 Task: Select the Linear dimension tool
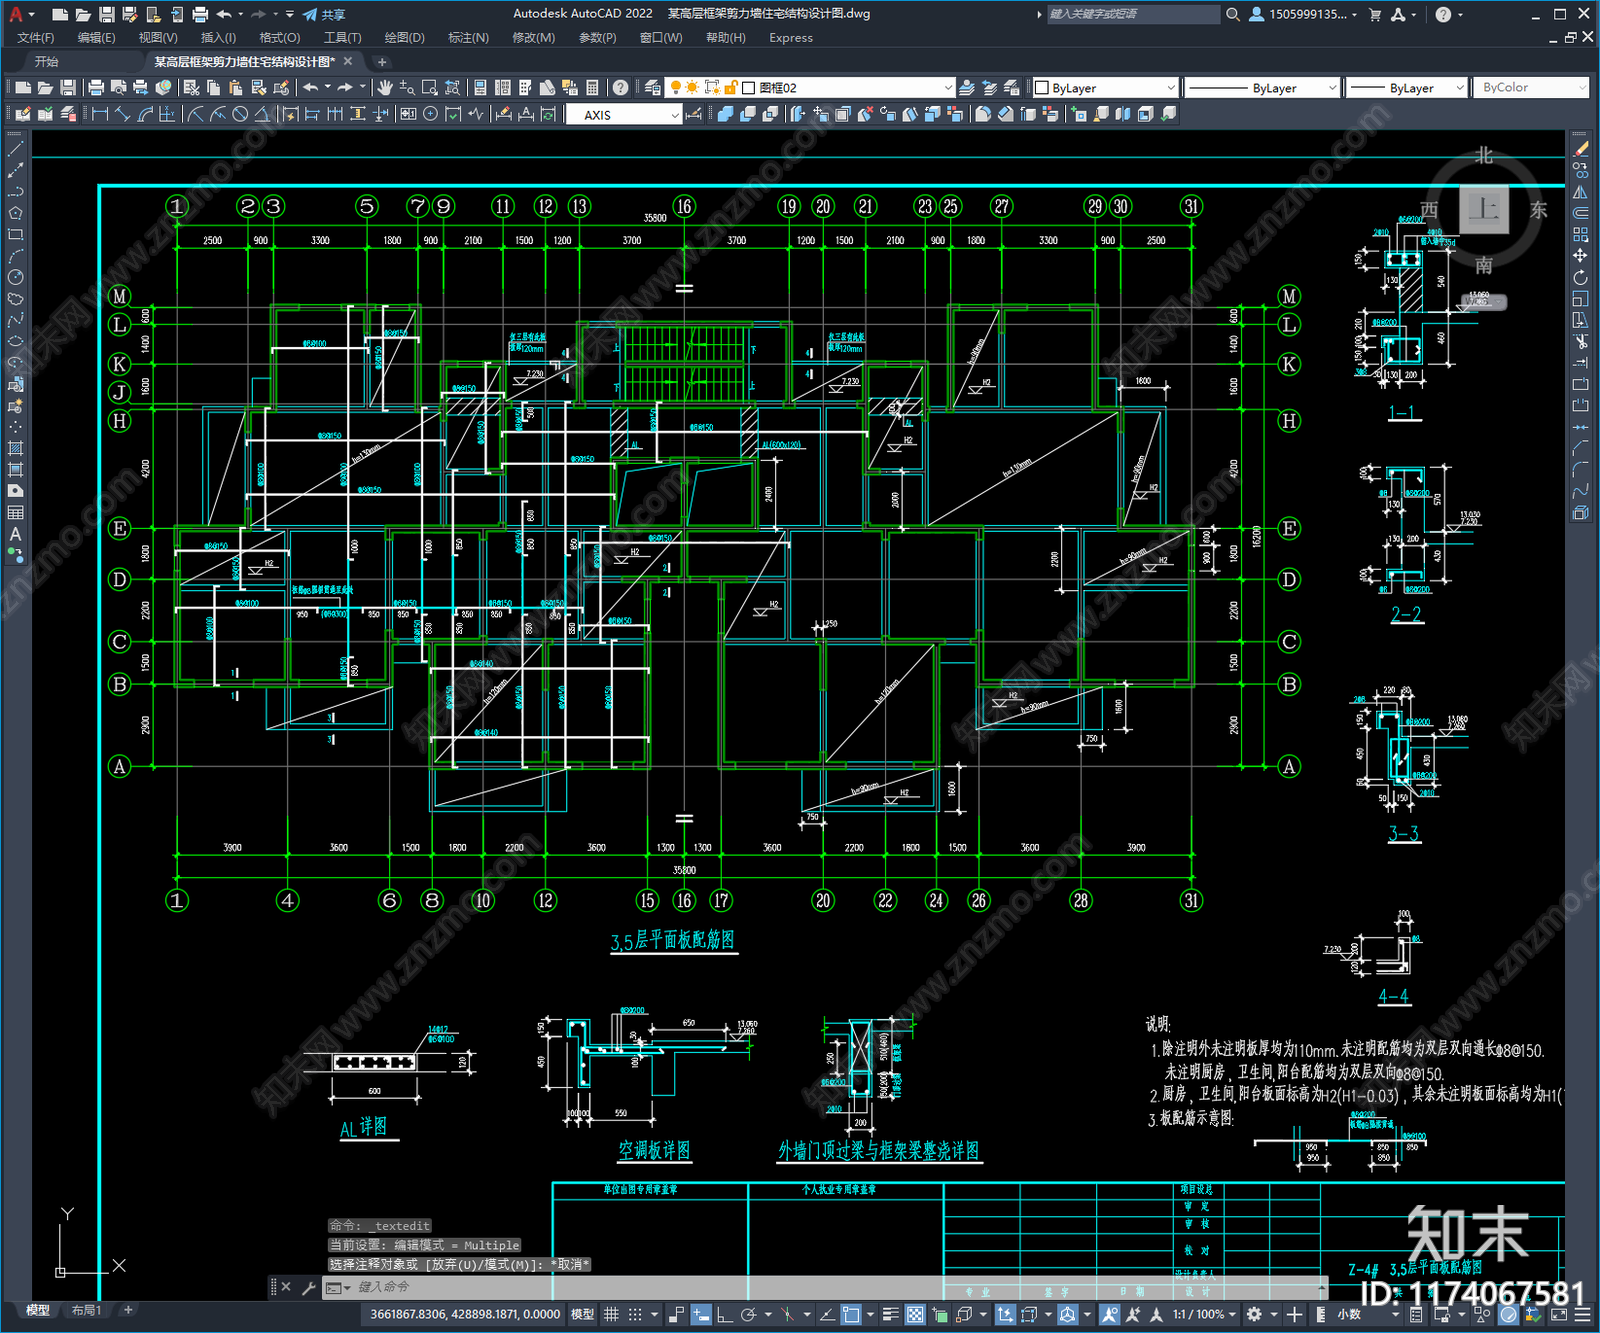[x=100, y=115]
